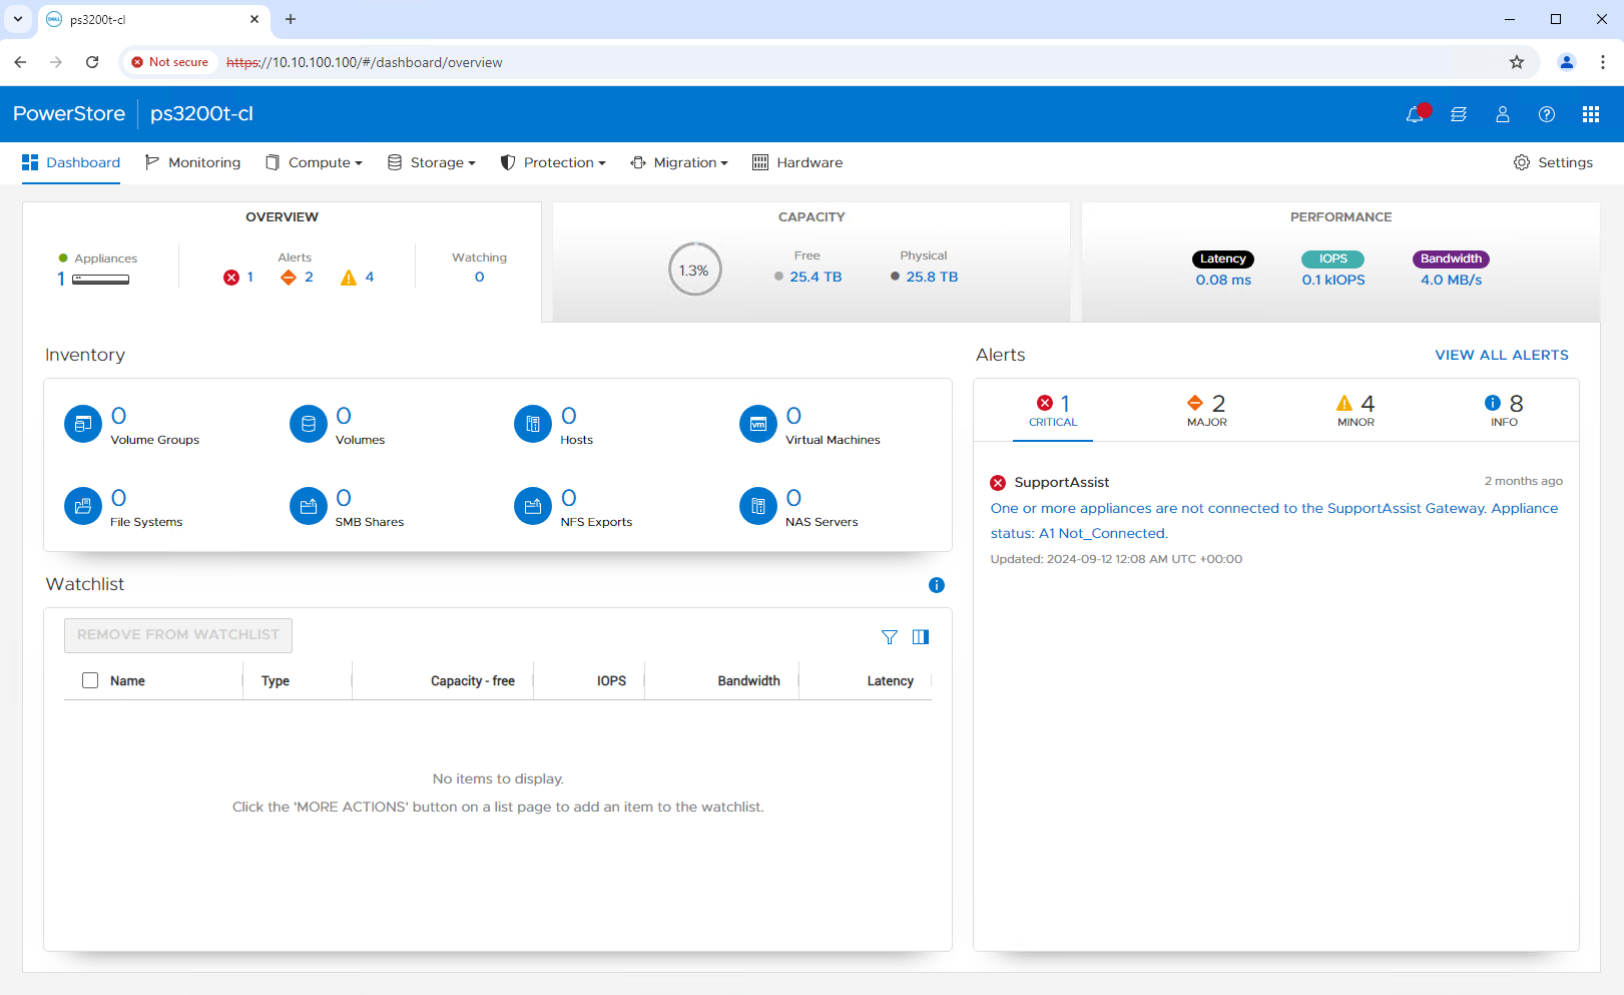The width and height of the screenshot is (1624, 995).
Task: Switch to the PERFORMANCE card
Action: [x=1340, y=262]
